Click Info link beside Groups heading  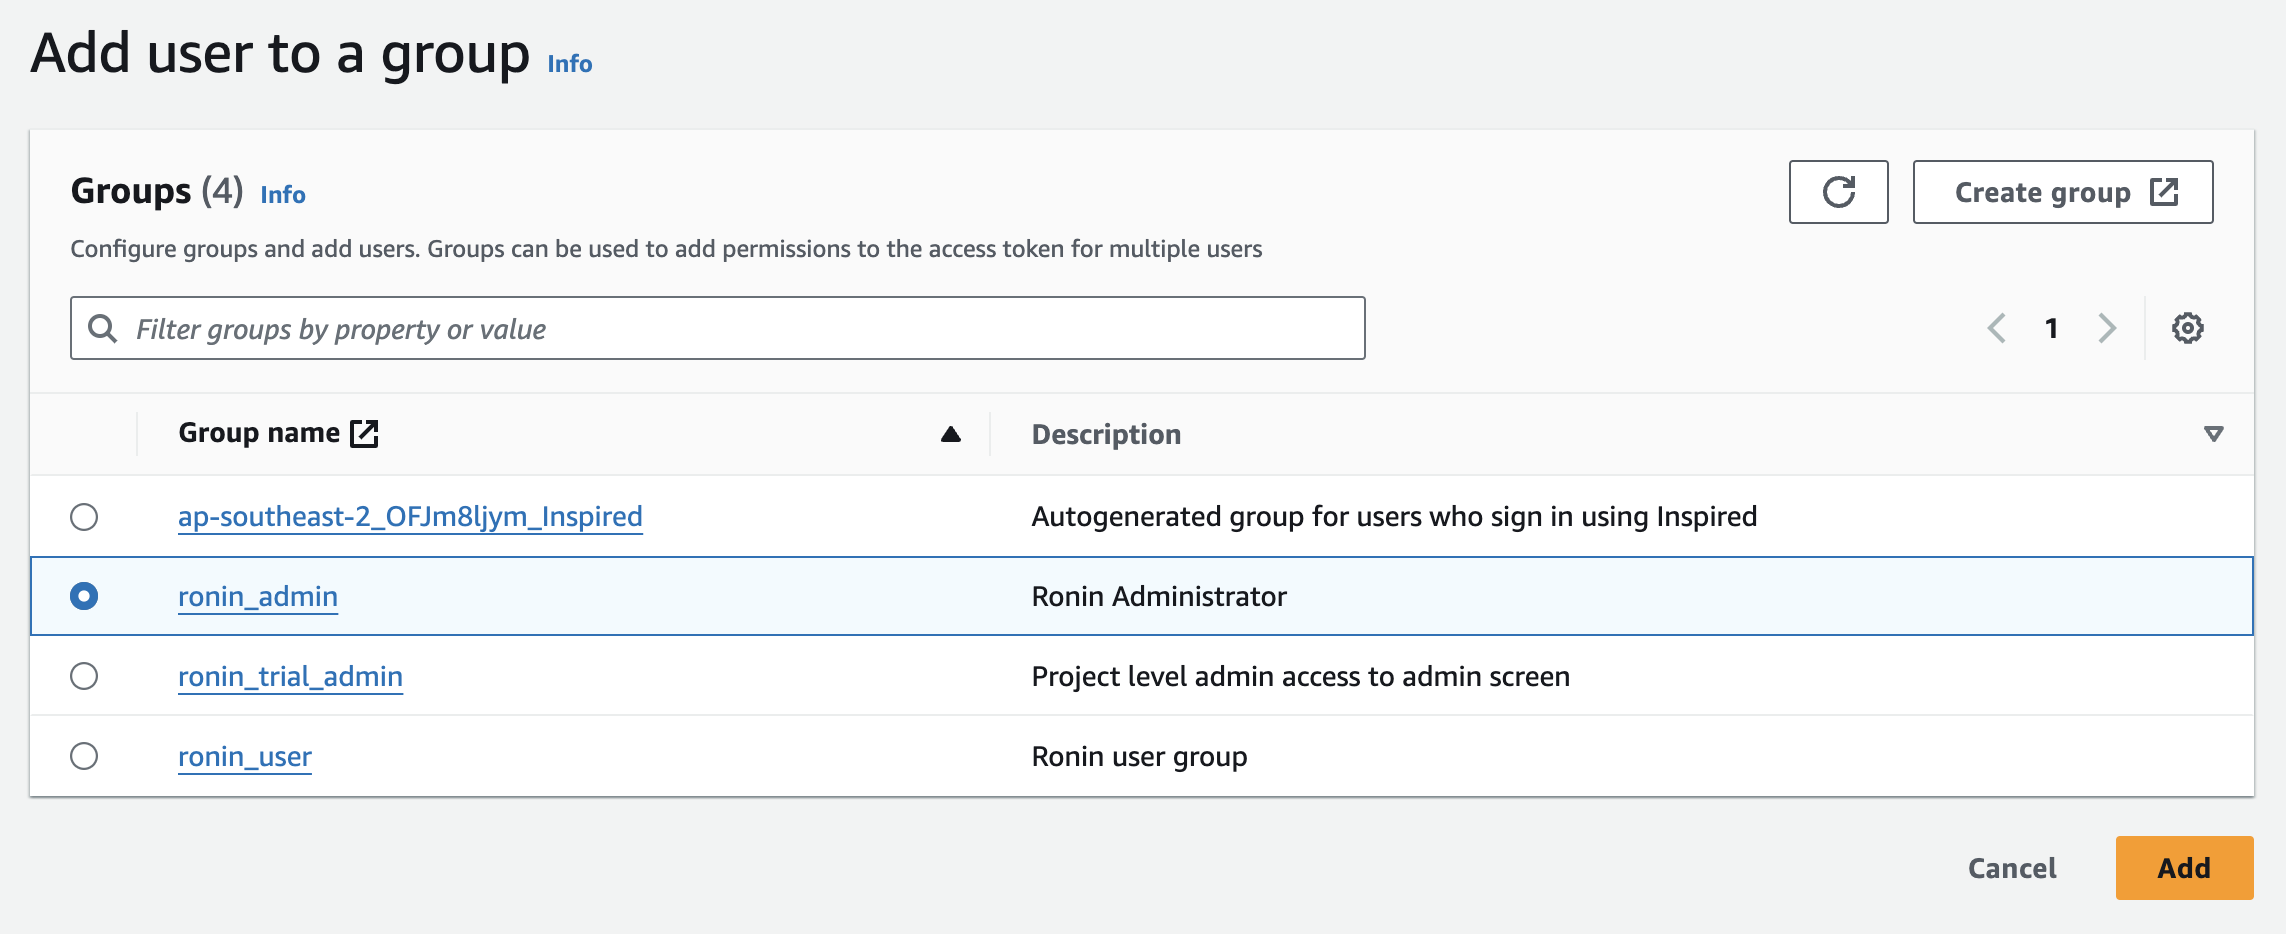pos(283,195)
